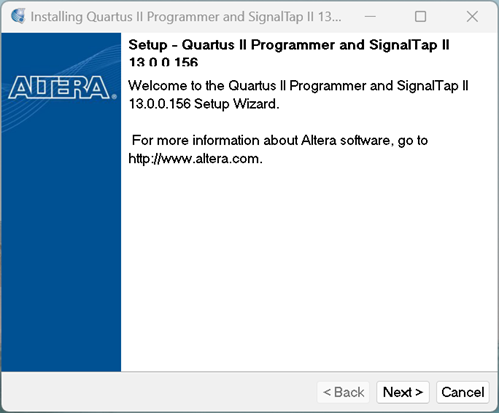Screen dimensions: 499x413
Task: Click the window title 'Installing Quartus II Programmer'
Action: tap(186, 17)
